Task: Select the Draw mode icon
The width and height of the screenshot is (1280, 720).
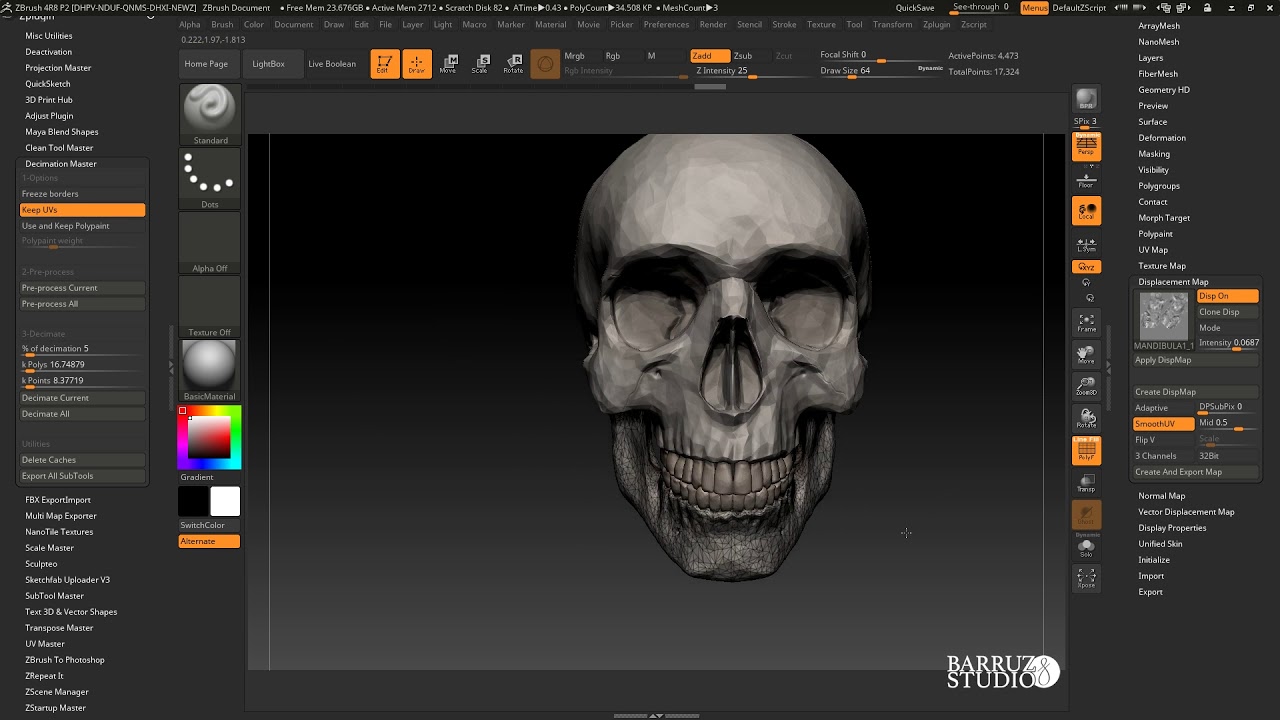Action: [x=417, y=64]
